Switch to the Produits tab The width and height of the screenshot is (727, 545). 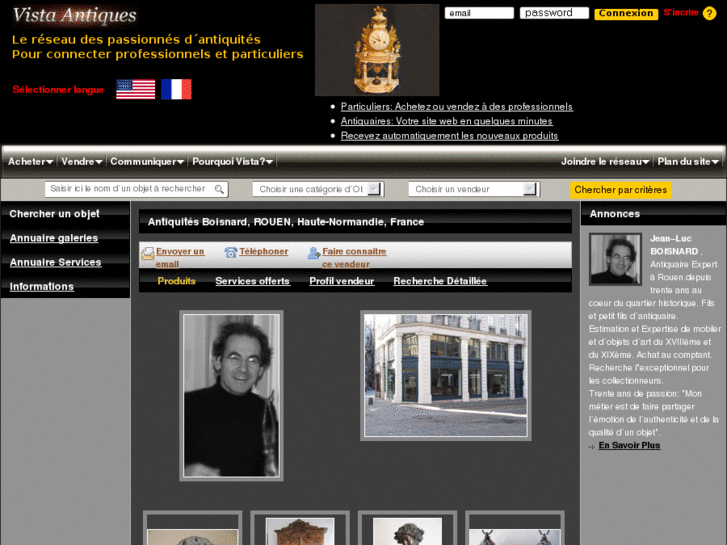pyautogui.click(x=177, y=281)
